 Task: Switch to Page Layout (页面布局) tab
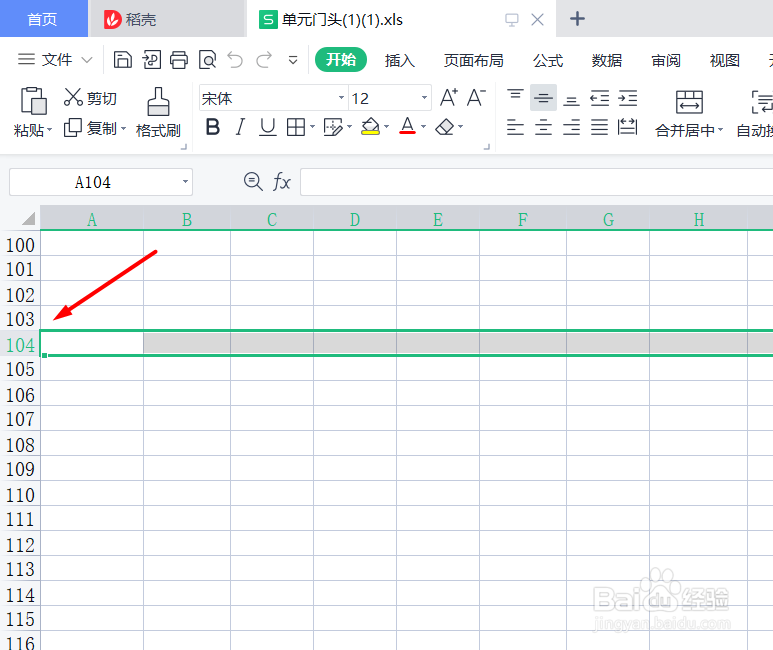point(473,60)
